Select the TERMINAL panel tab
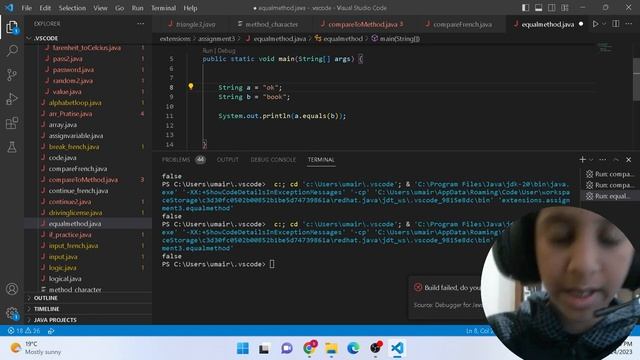This screenshot has height=360, width=640. point(321,160)
